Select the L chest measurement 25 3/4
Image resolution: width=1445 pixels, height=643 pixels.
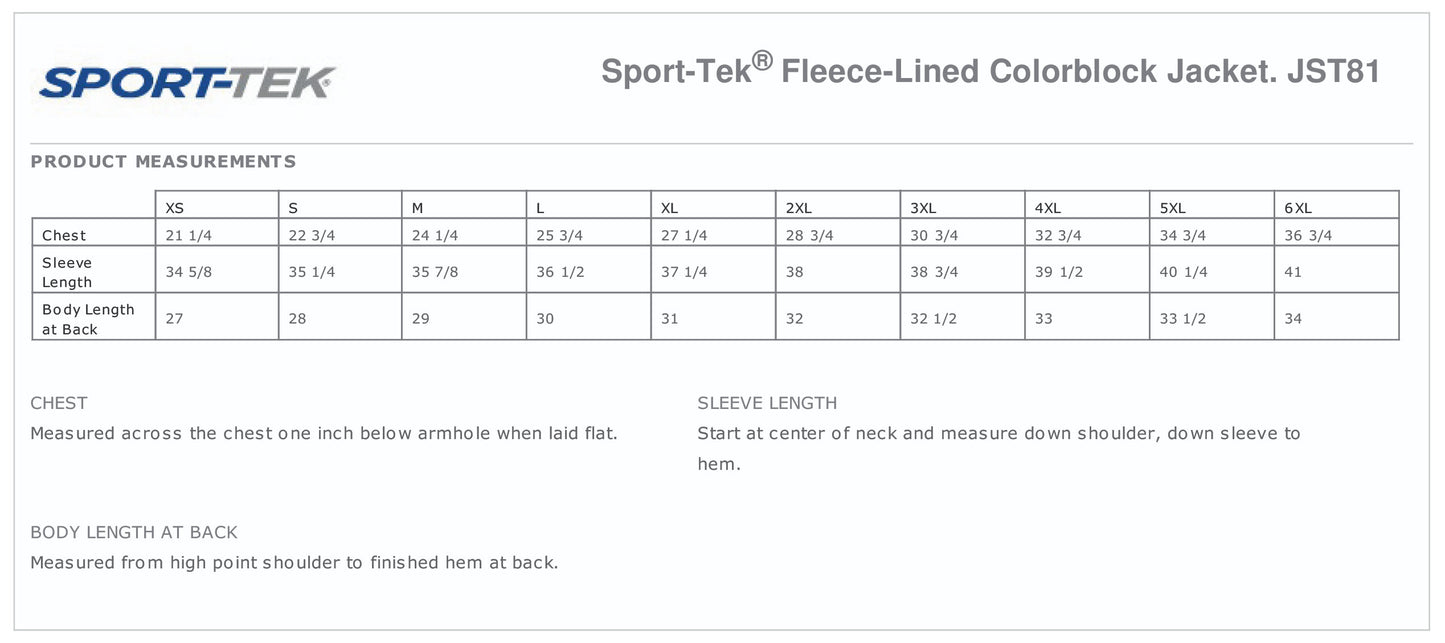click(x=559, y=235)
